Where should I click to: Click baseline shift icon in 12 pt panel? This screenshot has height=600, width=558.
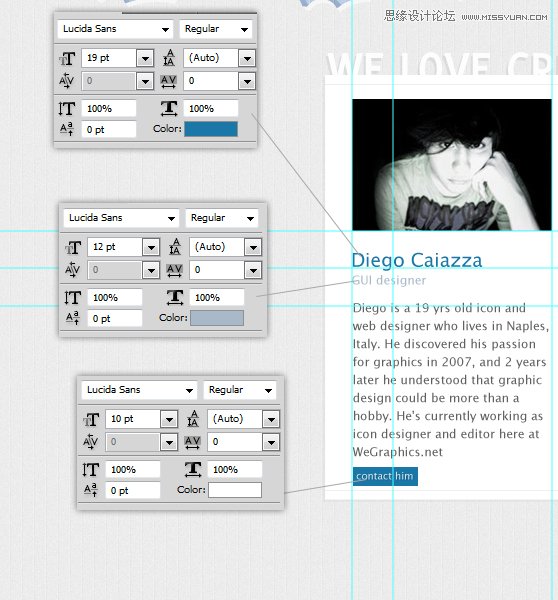(x=73, y=318)
